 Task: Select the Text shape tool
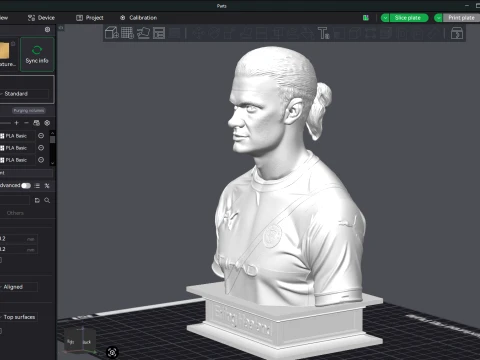coord(323,33)
